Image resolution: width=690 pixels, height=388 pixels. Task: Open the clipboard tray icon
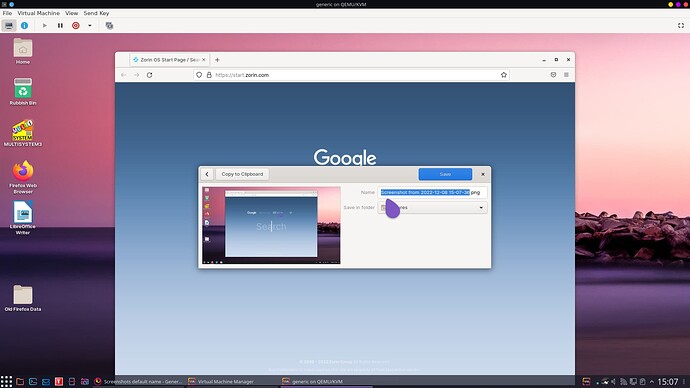[642, 382]
